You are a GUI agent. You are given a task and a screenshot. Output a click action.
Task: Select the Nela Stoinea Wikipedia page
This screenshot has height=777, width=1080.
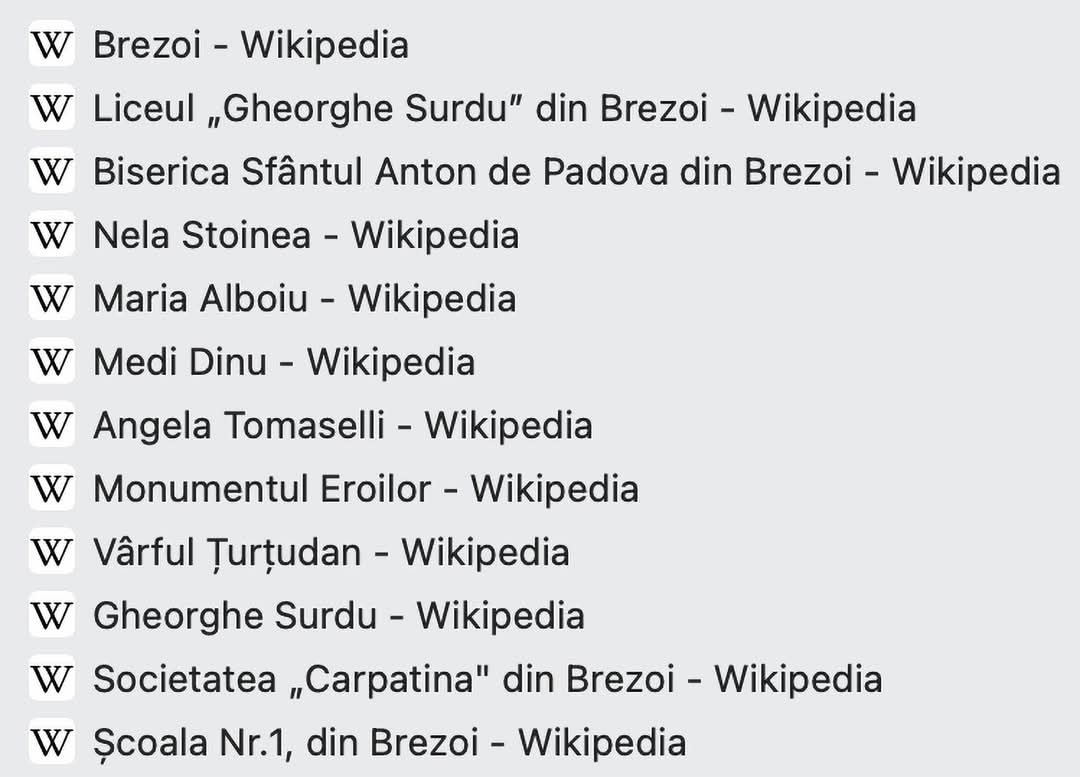pyautogui.click(x=306, y=235)
